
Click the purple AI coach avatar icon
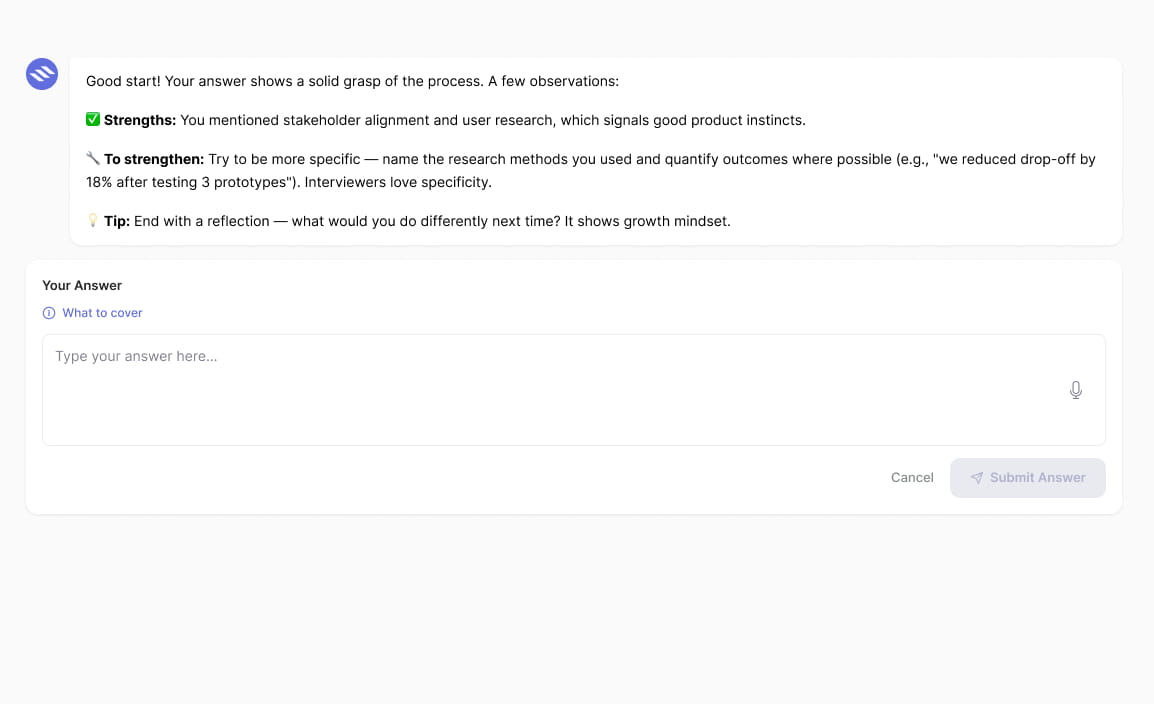[42, 74]
